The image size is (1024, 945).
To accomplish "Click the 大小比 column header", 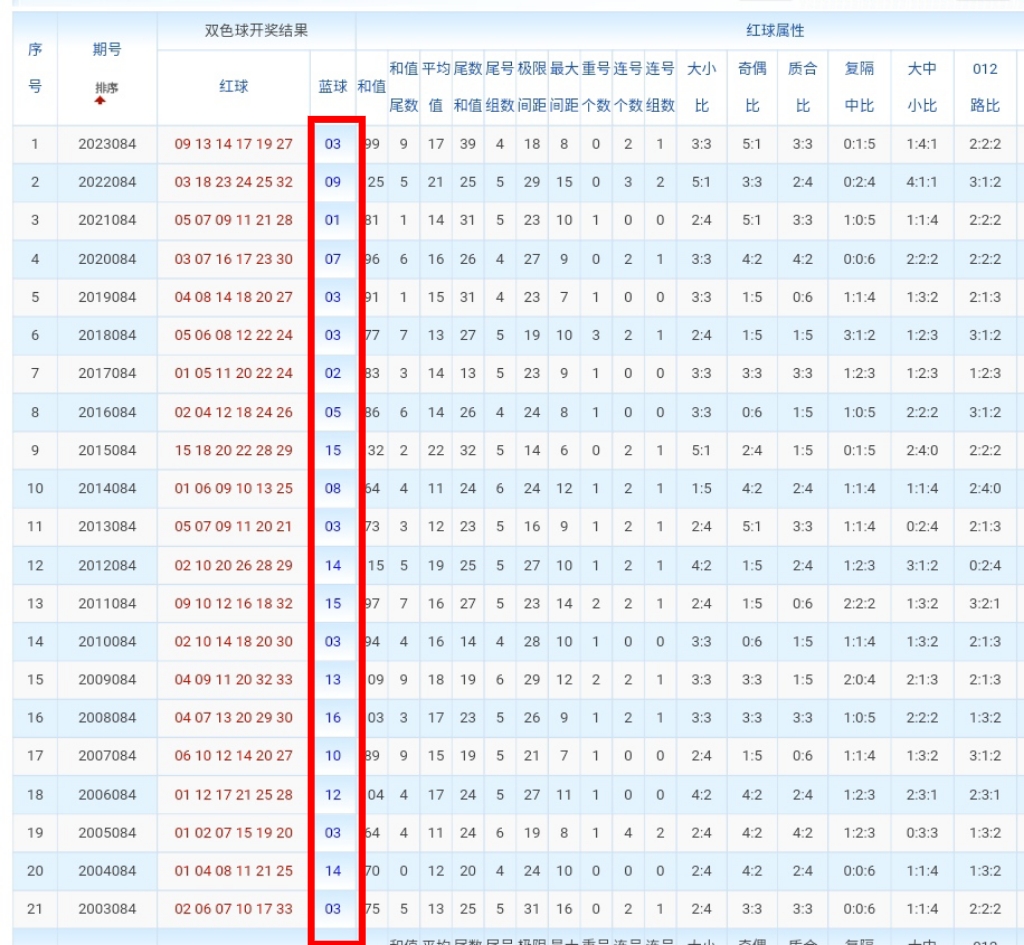I will (x=701, y=87).
